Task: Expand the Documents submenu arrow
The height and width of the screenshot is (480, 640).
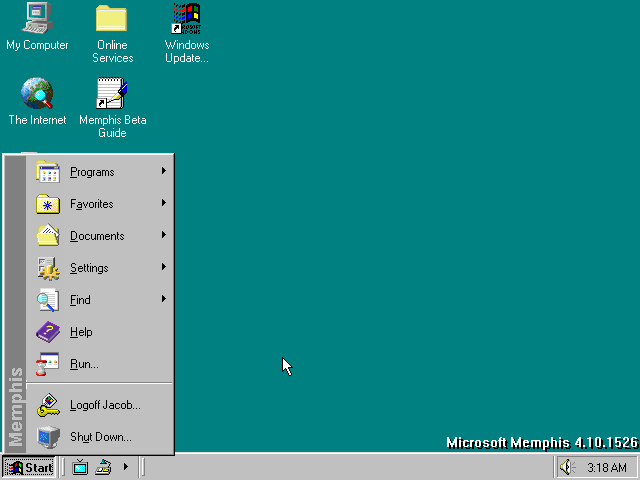Action: 164,235
